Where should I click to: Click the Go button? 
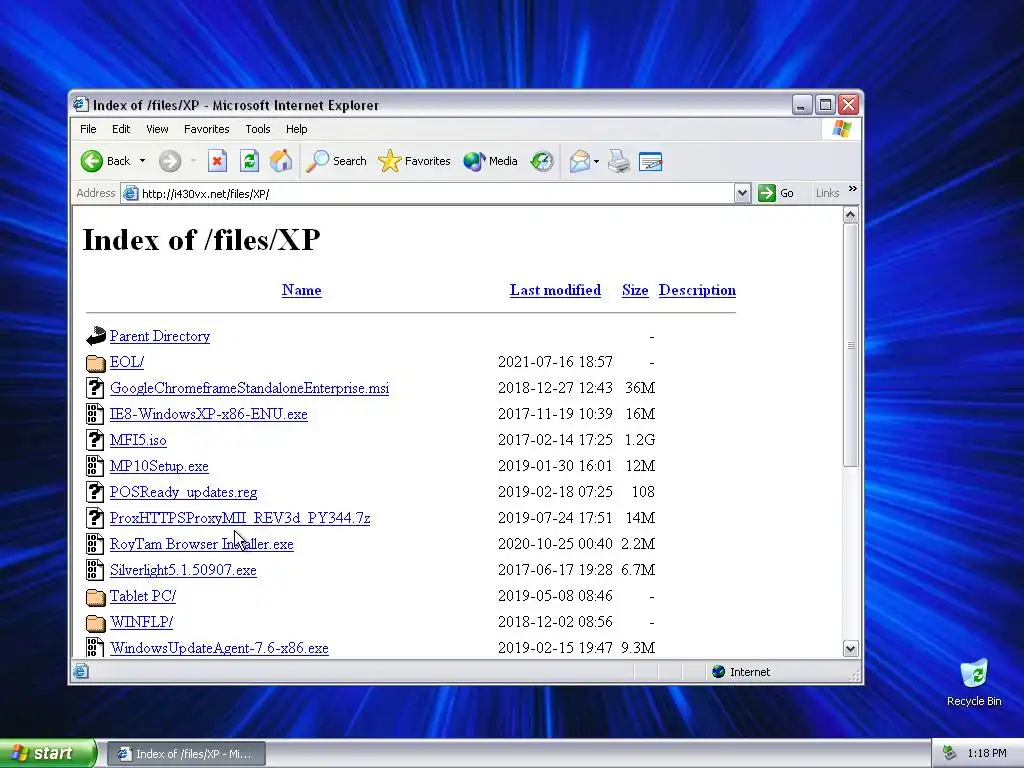776,193
